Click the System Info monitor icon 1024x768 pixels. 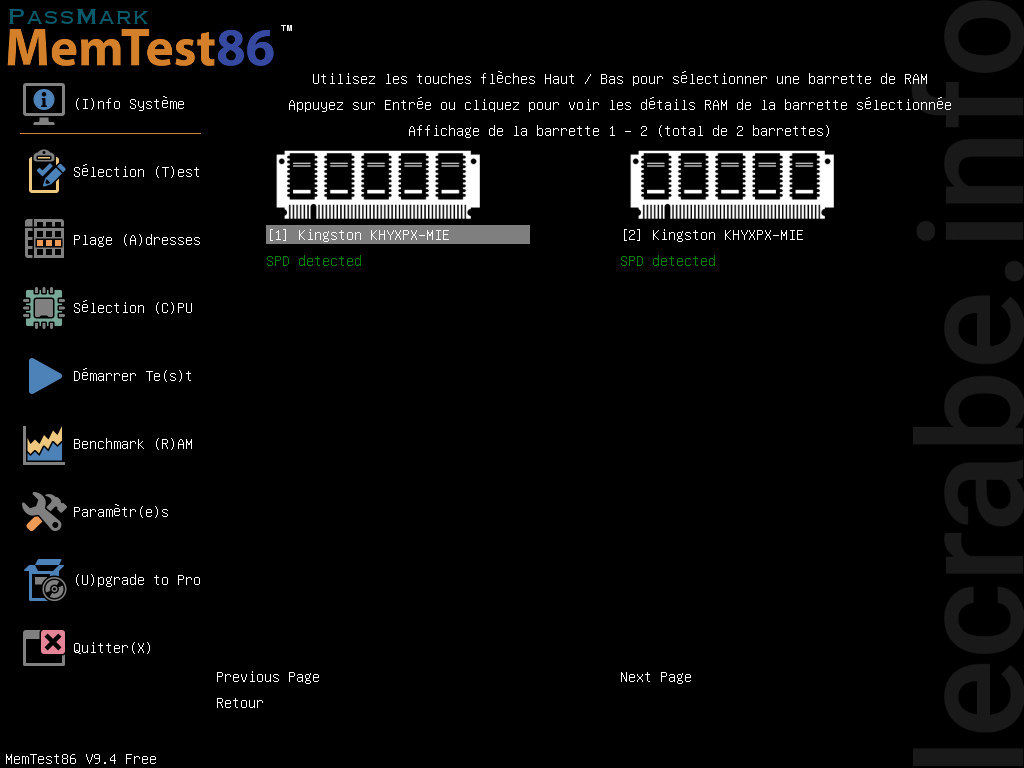point(44,104)
